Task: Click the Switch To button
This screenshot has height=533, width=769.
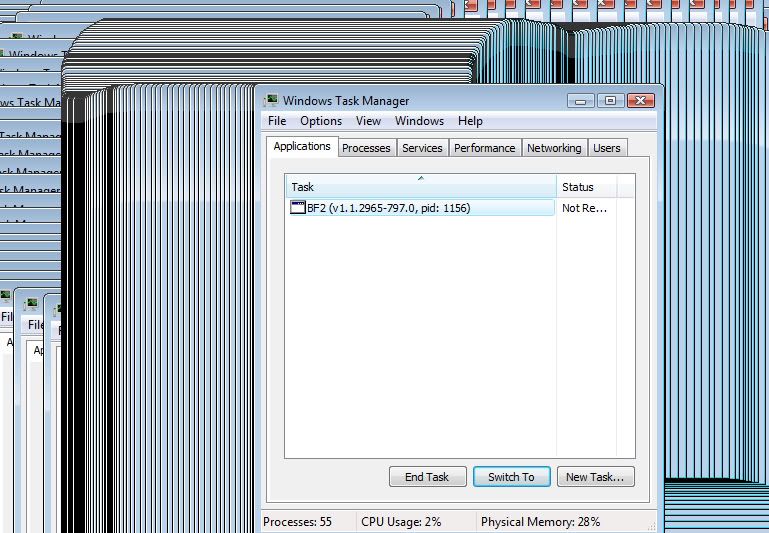Action: tap(511, 477)
